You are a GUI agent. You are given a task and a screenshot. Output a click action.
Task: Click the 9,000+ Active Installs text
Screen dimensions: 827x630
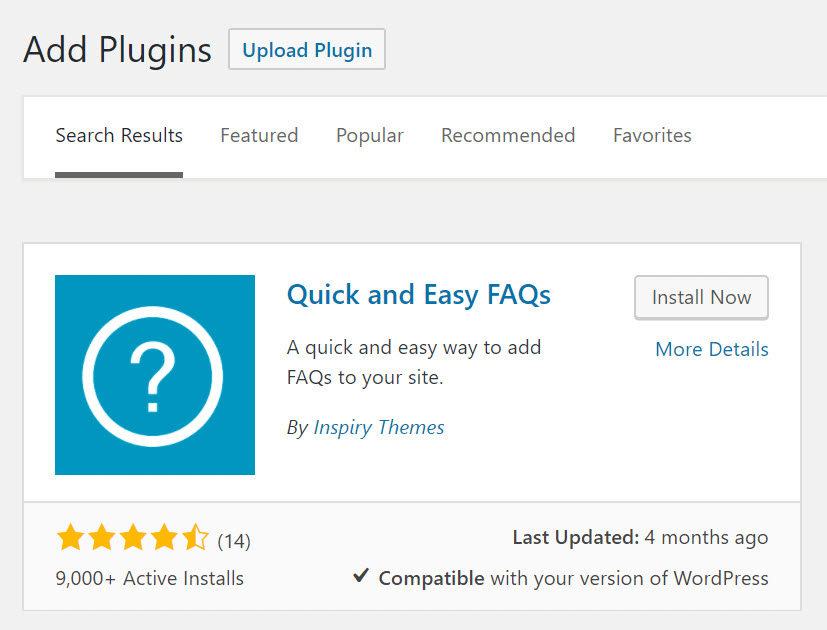point(149,578)
